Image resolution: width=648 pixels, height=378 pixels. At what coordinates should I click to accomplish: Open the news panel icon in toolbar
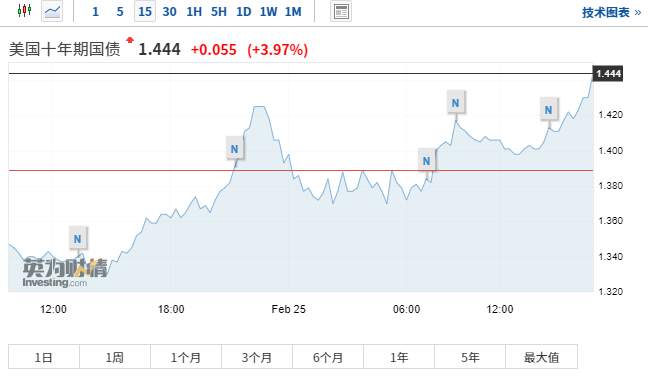[341, 12]
